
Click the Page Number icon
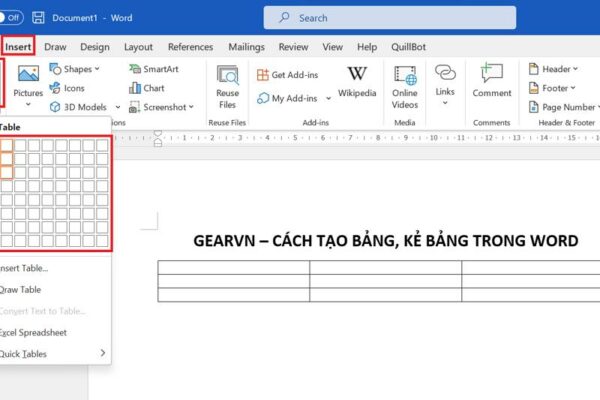tap(533, 107)
